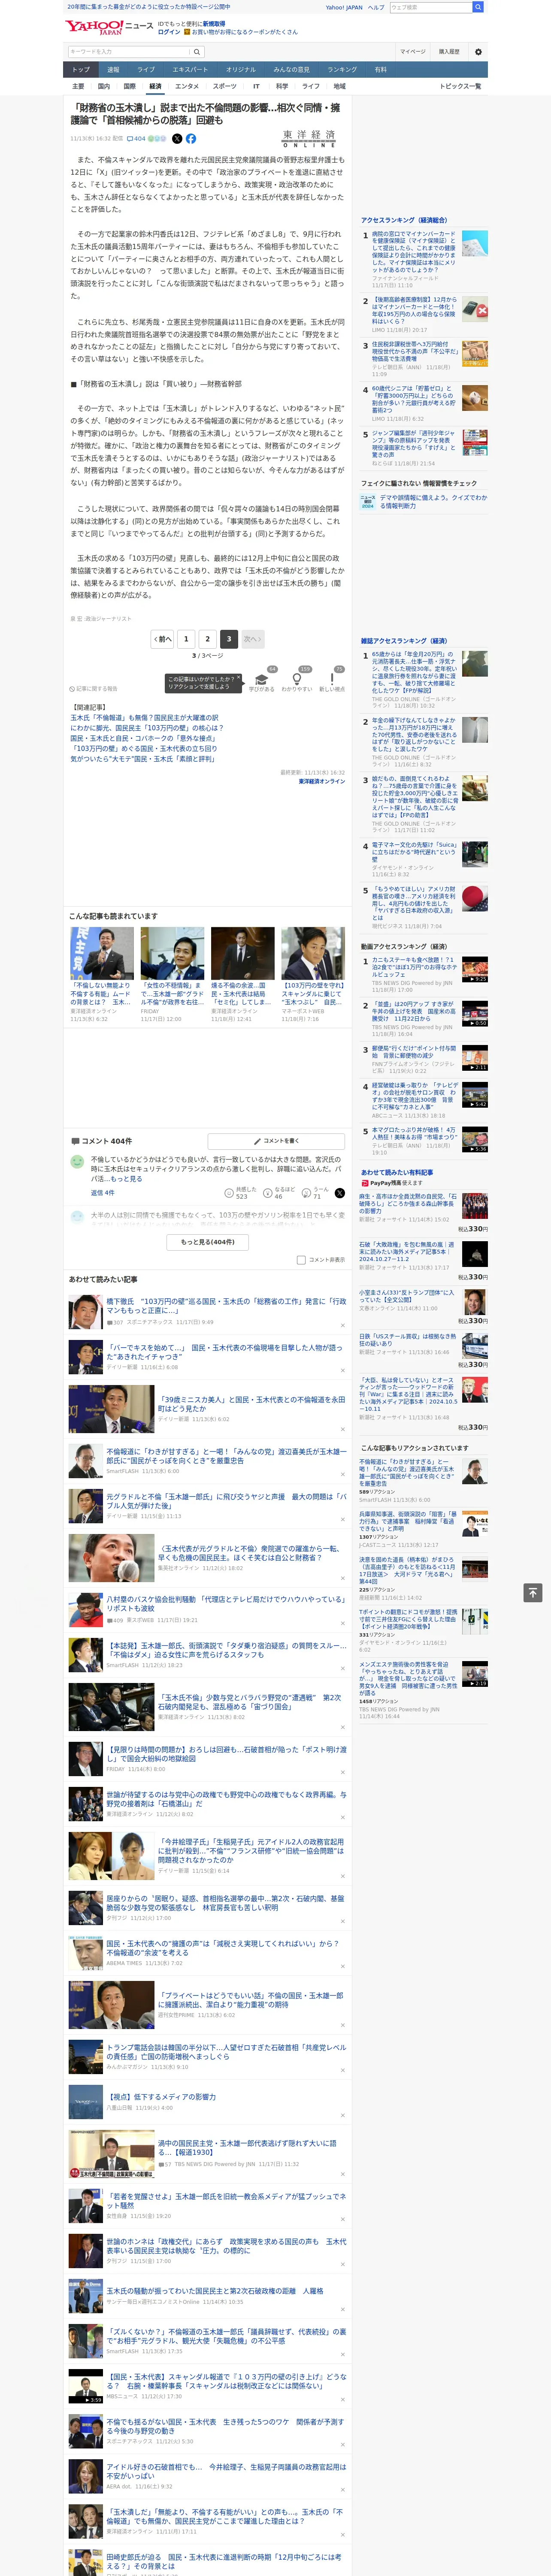Click the web search magnifier button at top
Viewport: 551px width, 2576px height.
coord(478,7)
